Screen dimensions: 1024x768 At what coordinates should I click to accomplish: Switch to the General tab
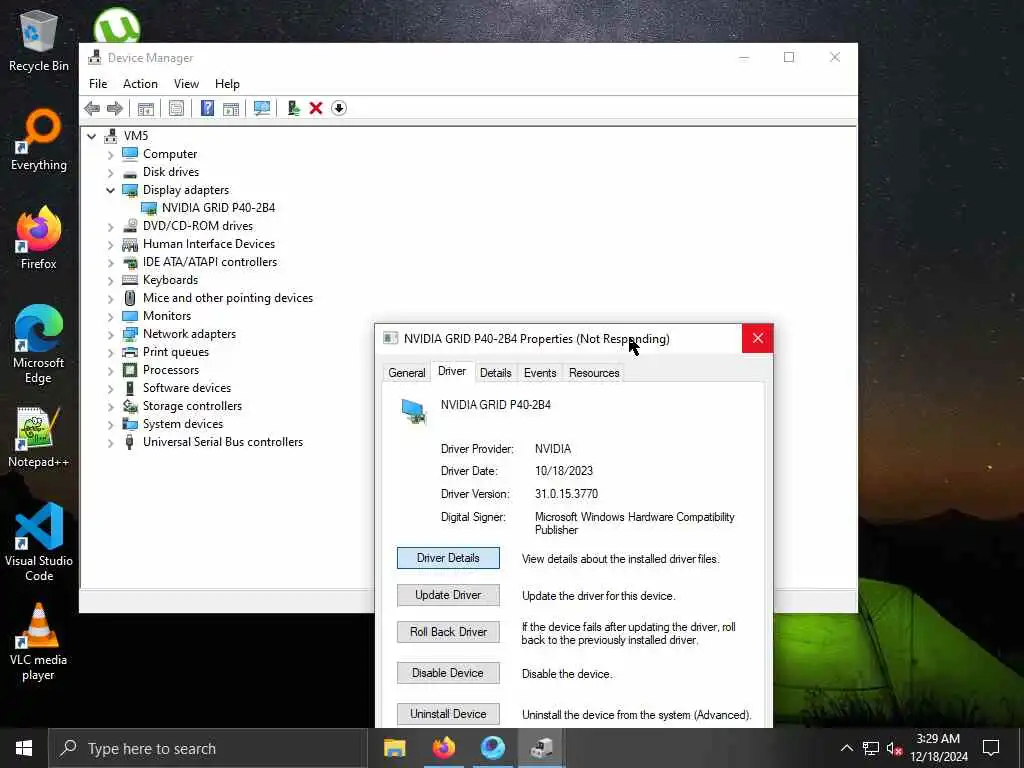point(406,373)
